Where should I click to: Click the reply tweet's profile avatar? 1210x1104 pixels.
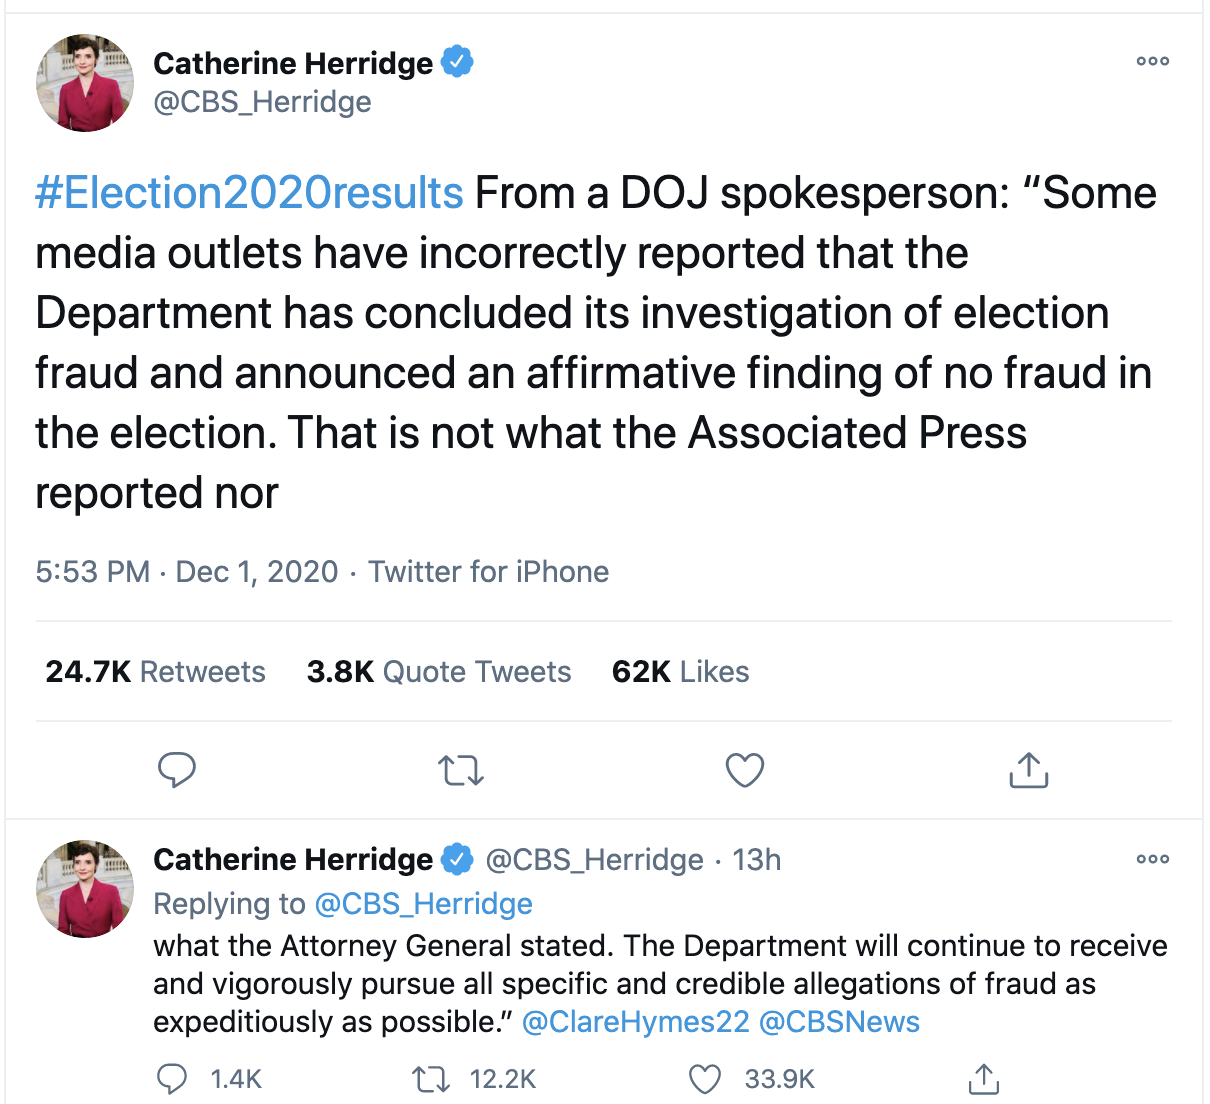pos(85,889)
